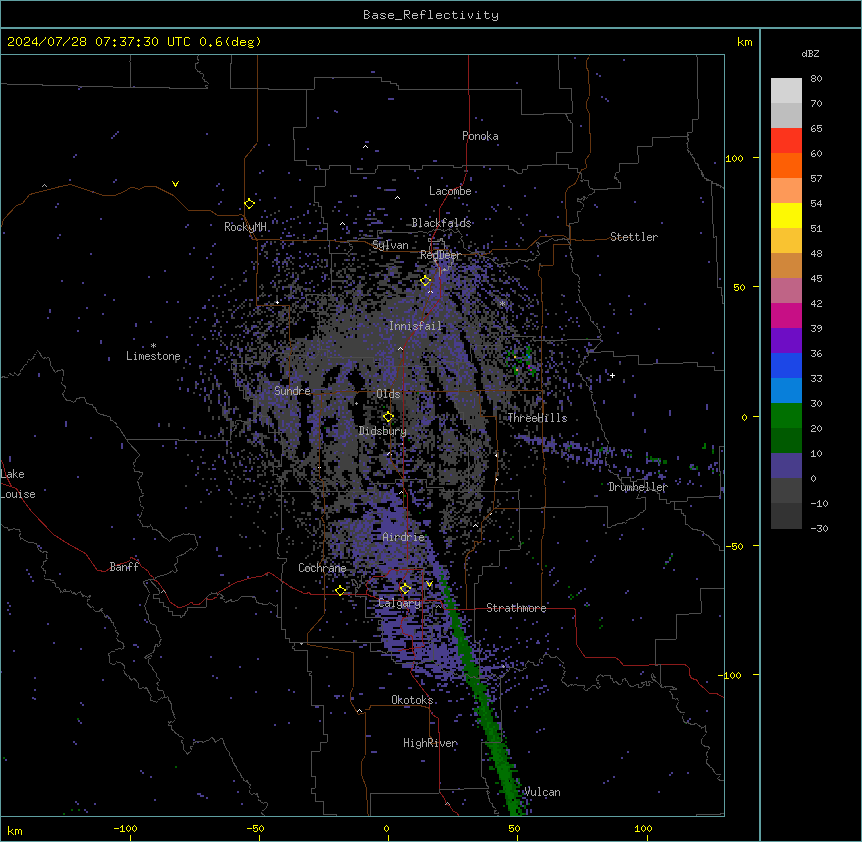Select the ThreeHills label
This screenshot has height=842, width=862.
point(537,418)
